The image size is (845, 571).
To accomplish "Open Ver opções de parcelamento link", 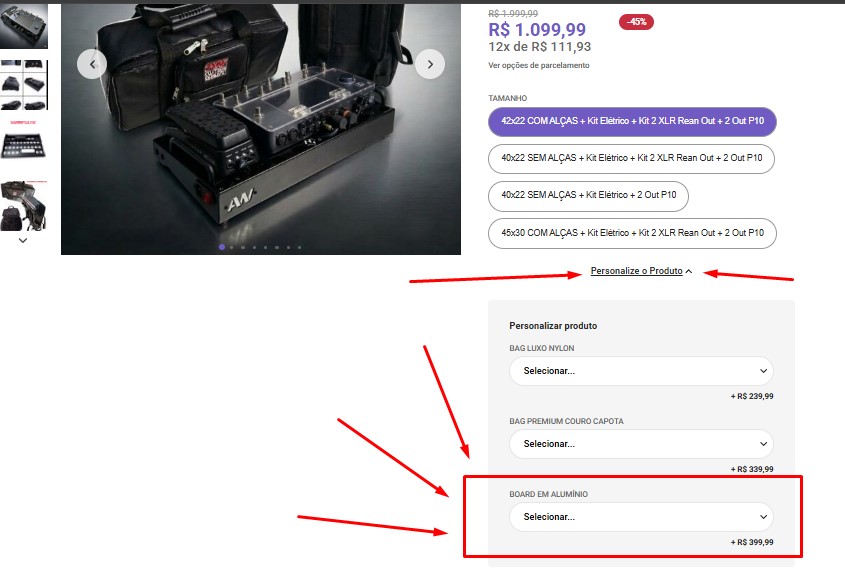I will coord(539,65).
